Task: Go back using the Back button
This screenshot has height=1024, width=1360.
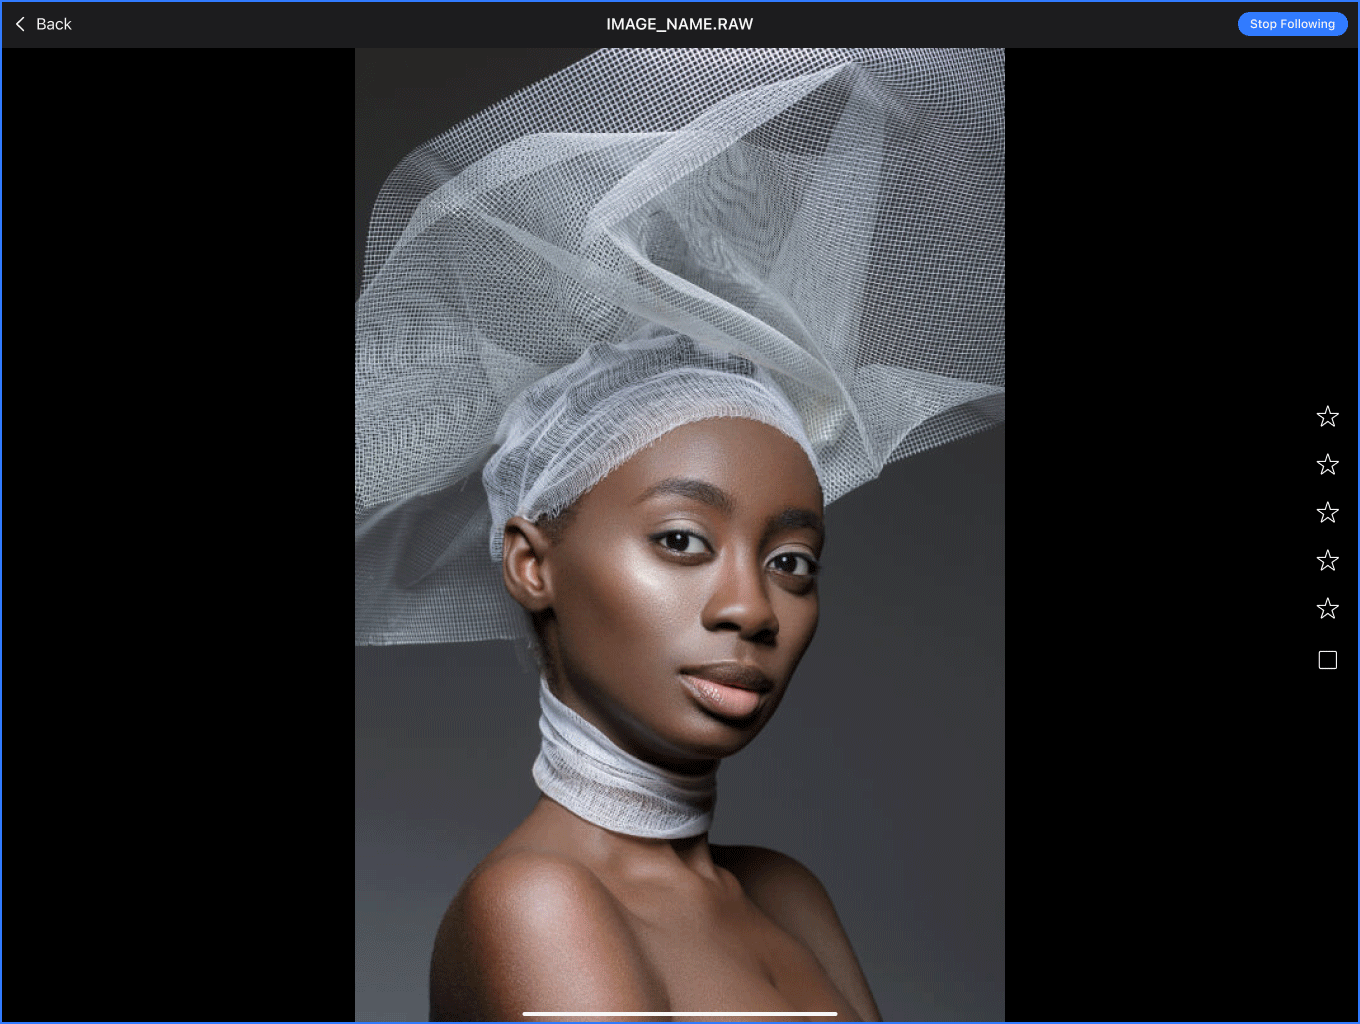Action: [43, 24]
